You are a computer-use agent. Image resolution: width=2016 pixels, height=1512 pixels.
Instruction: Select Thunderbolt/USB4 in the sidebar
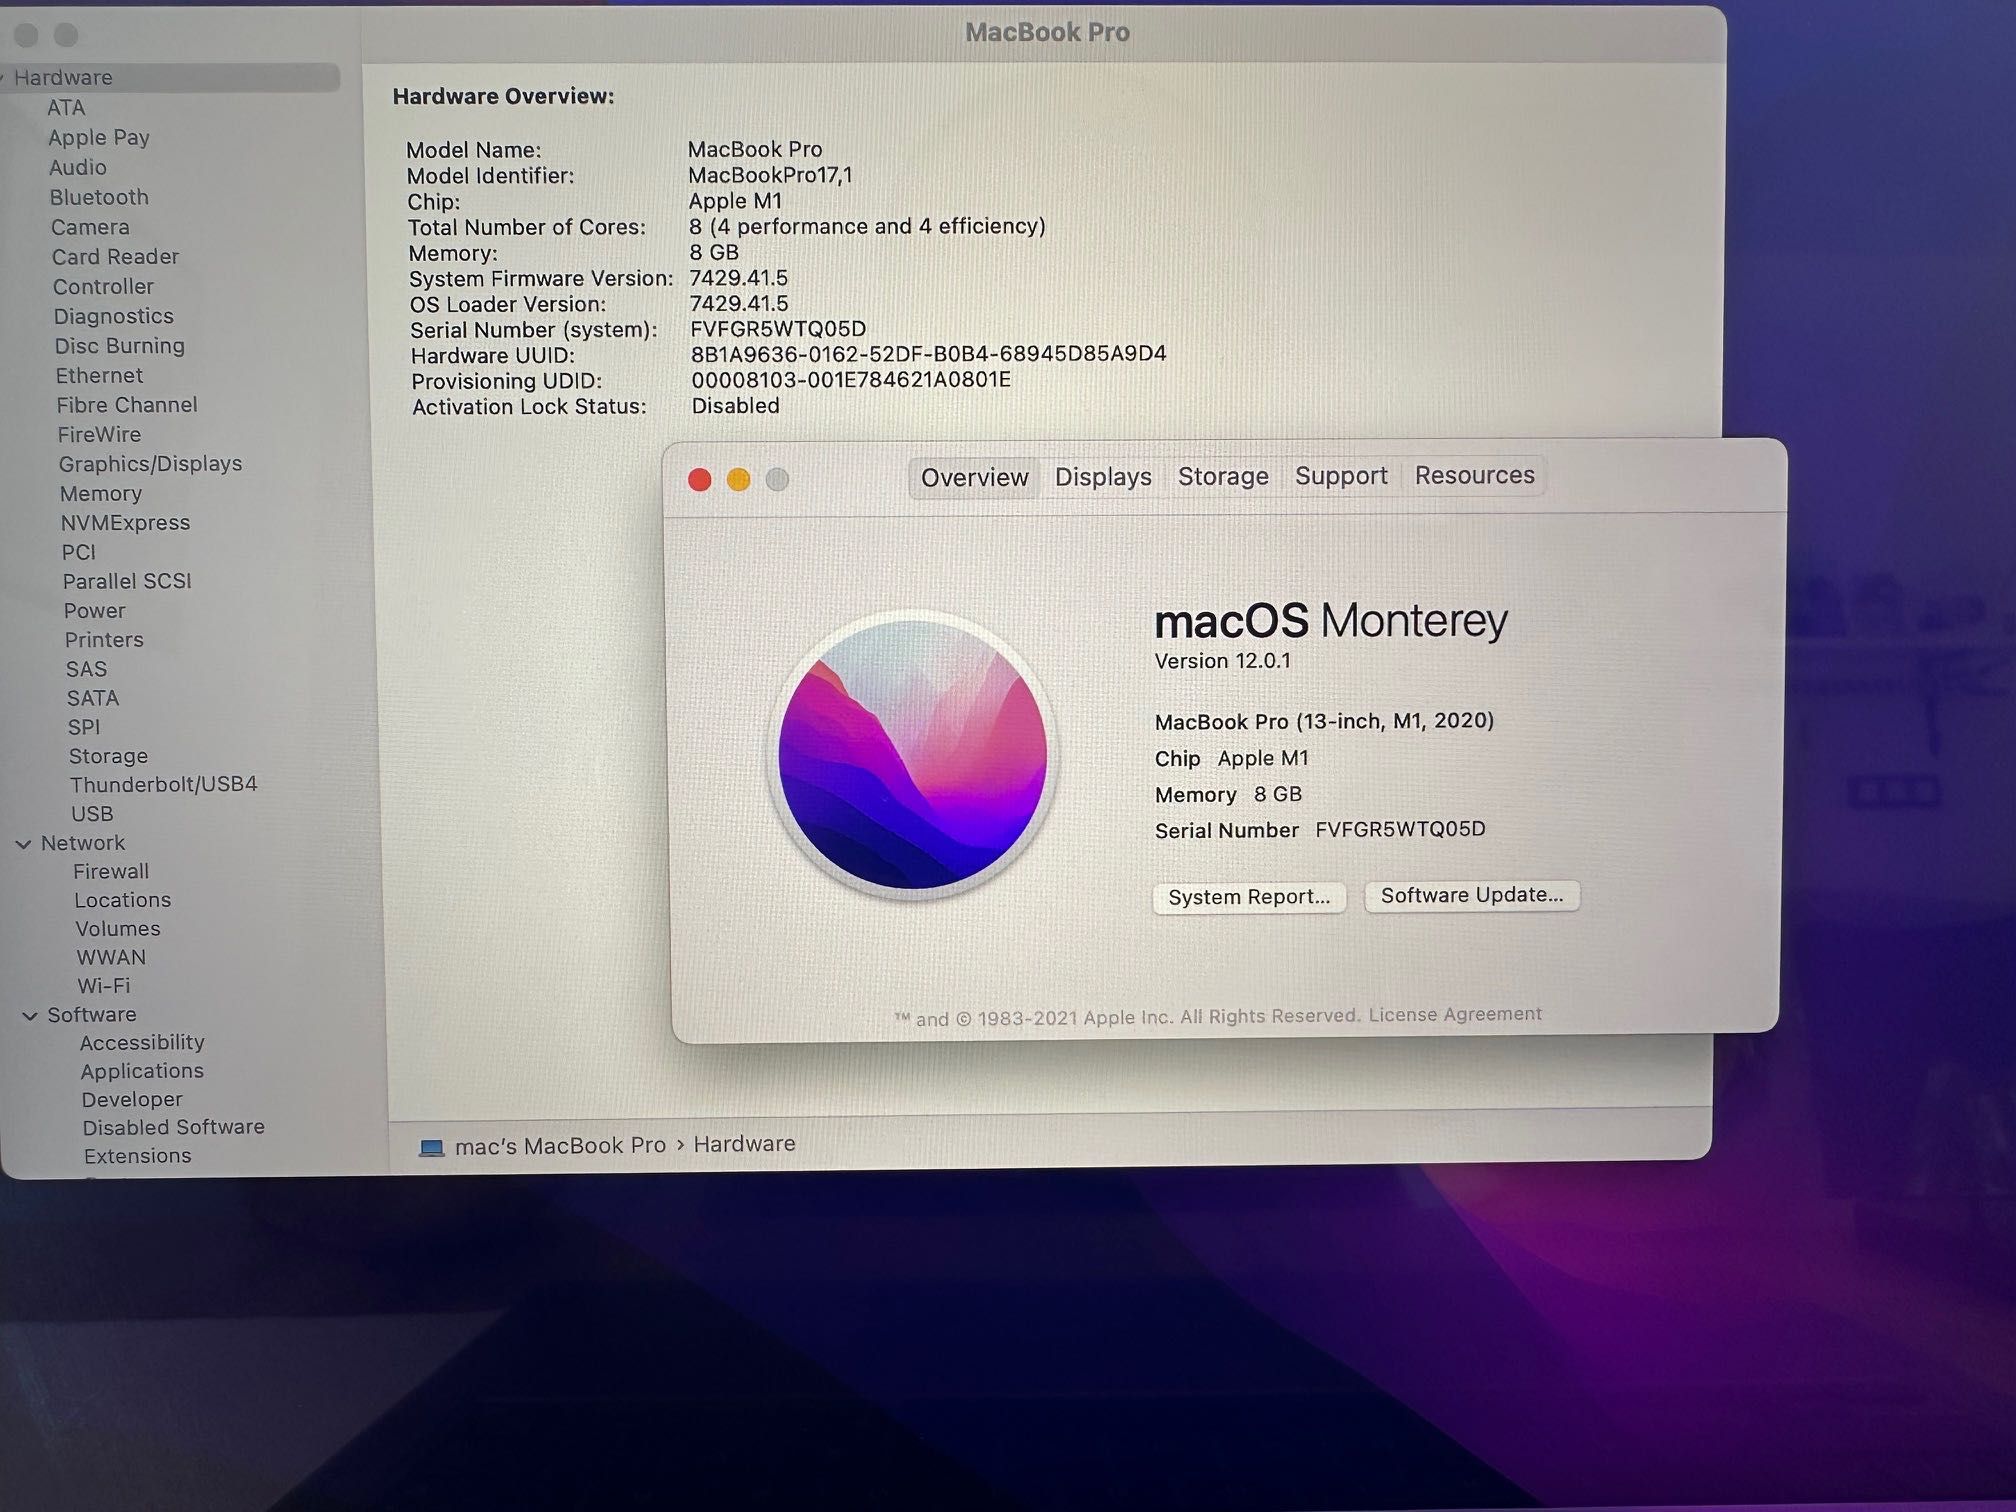tap(163, 785)
